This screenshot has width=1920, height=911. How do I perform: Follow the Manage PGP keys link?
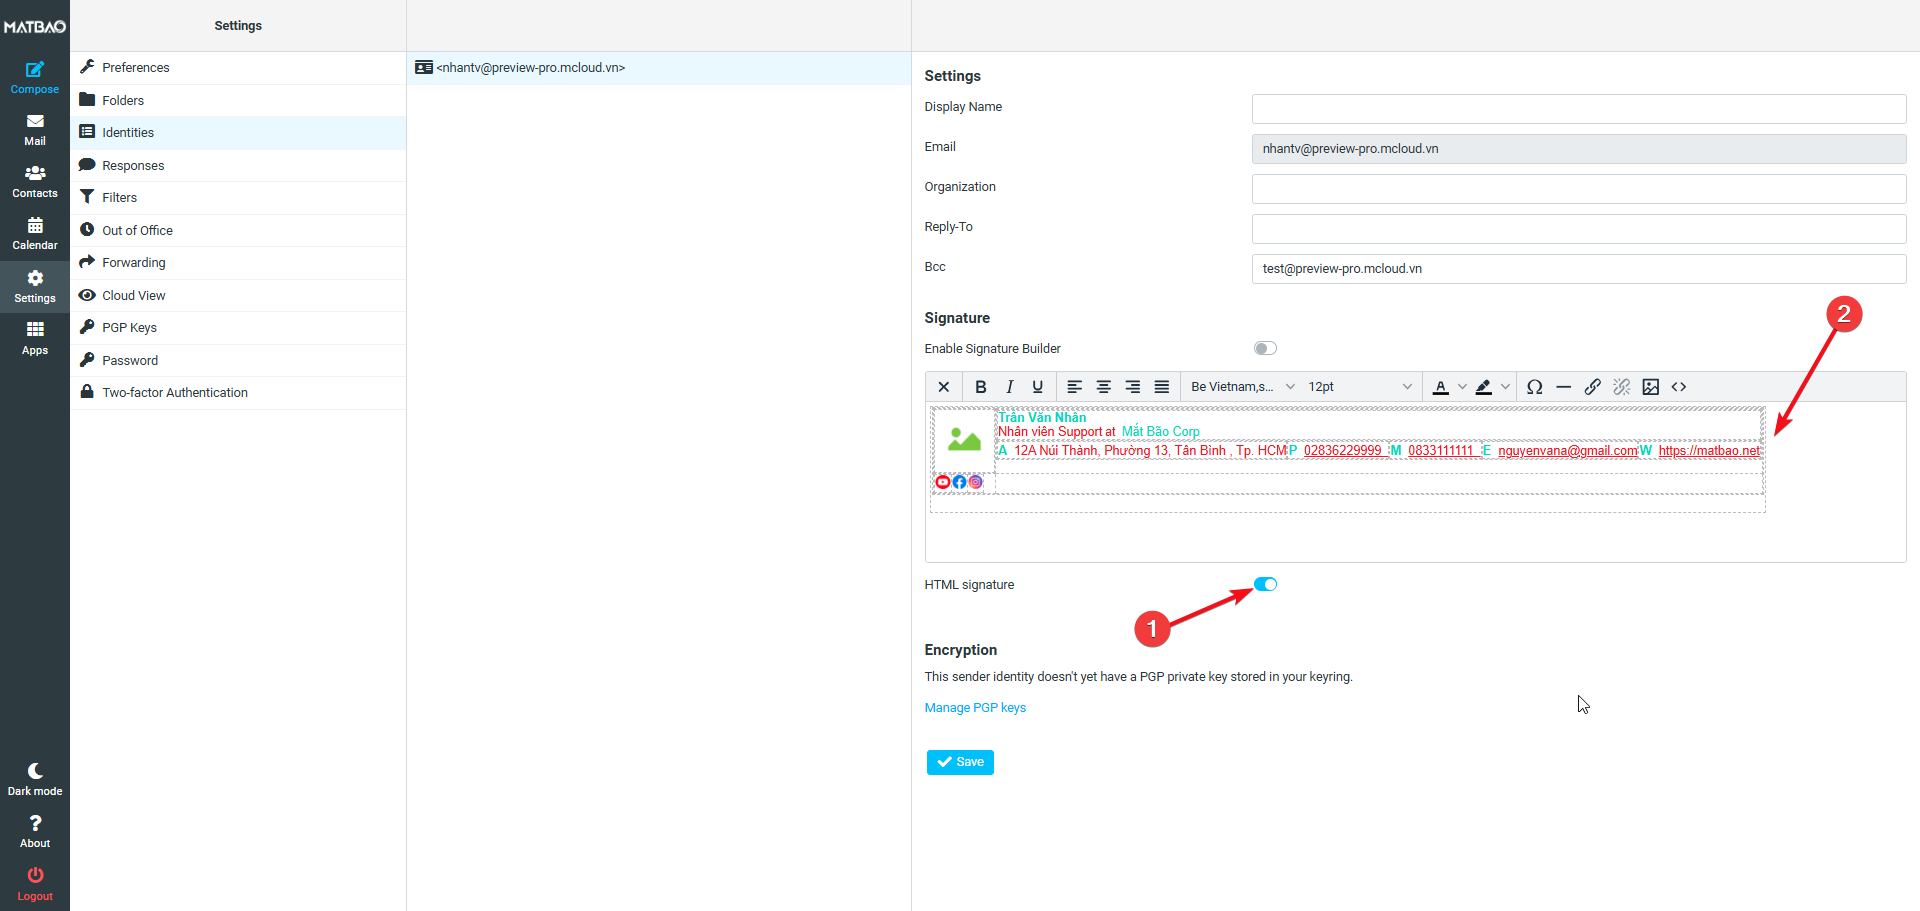[975, 708]
